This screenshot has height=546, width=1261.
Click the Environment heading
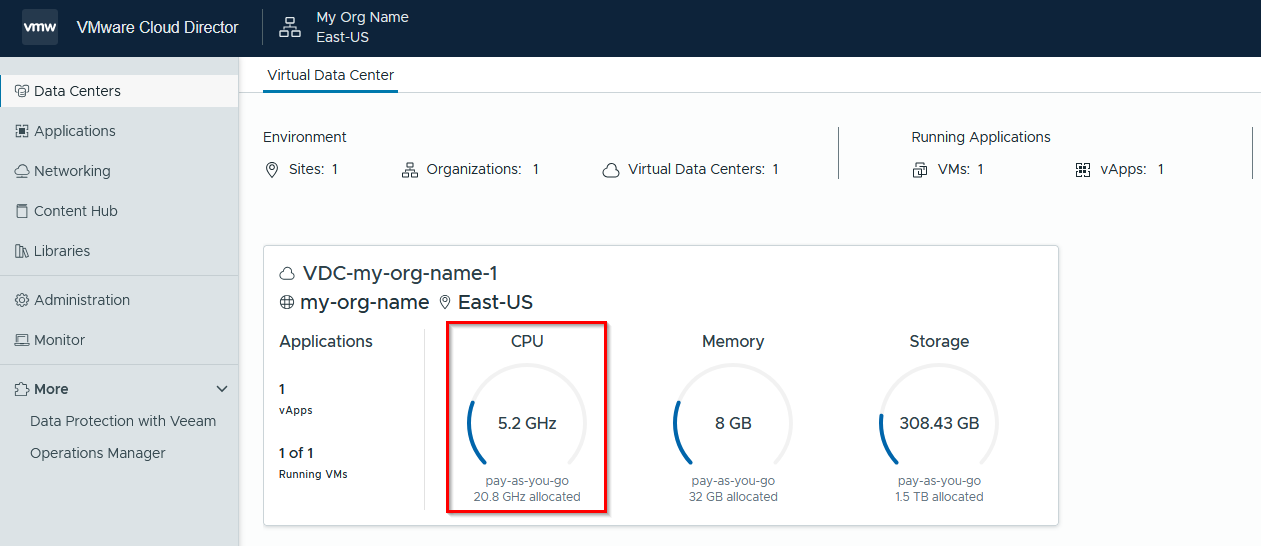305,137
